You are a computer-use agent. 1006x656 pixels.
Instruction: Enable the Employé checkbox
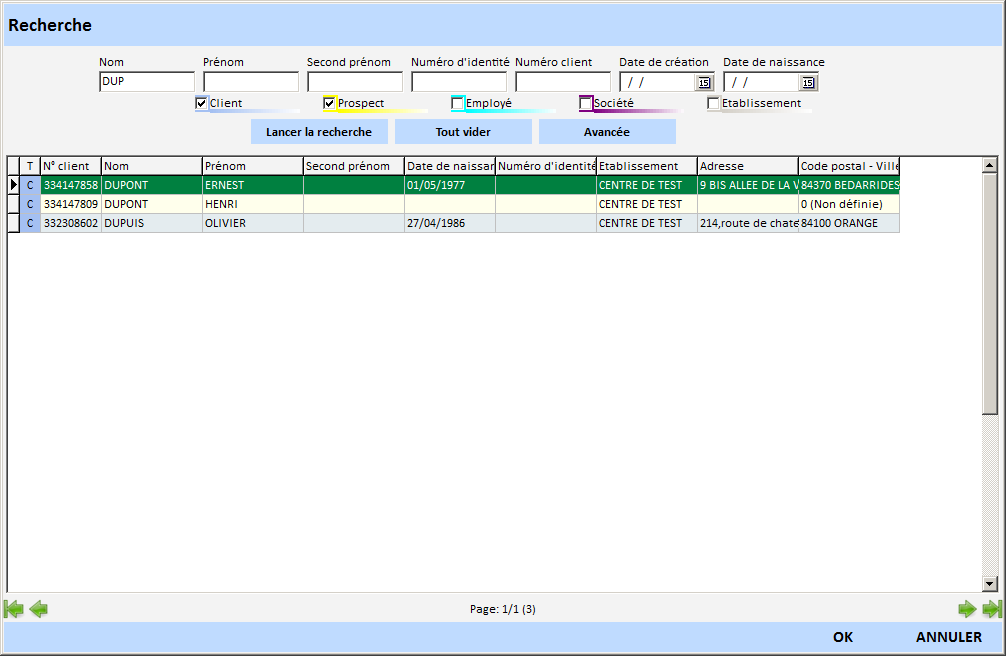458,103
